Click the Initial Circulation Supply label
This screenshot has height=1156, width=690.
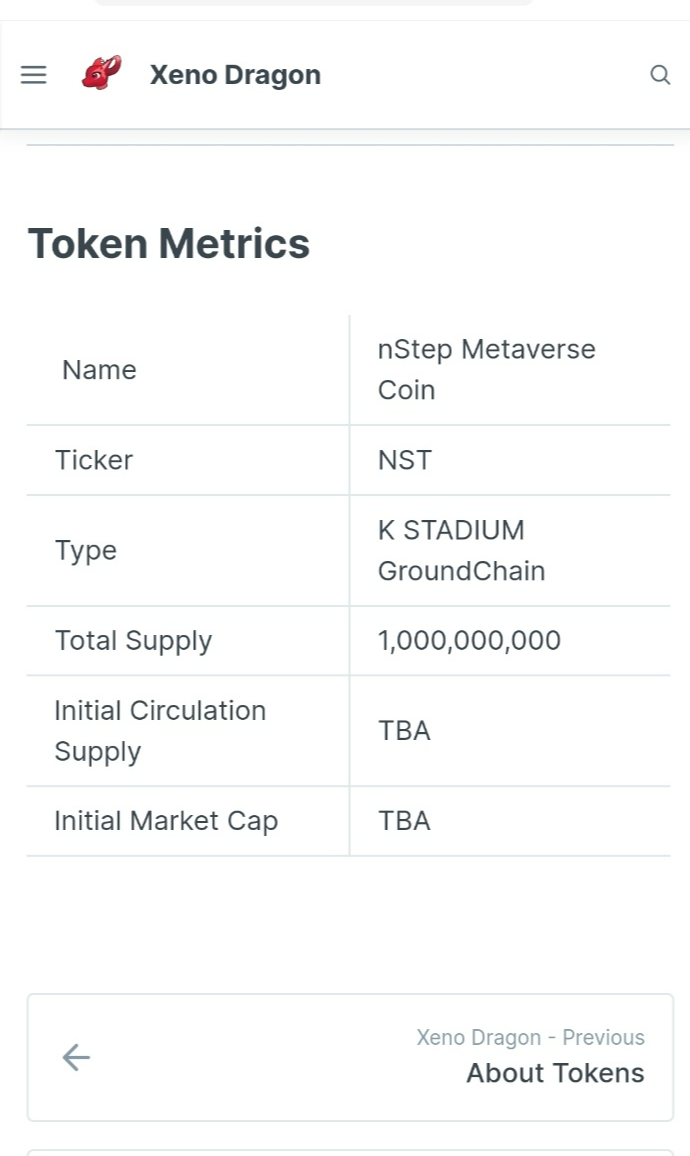[160, 731]
